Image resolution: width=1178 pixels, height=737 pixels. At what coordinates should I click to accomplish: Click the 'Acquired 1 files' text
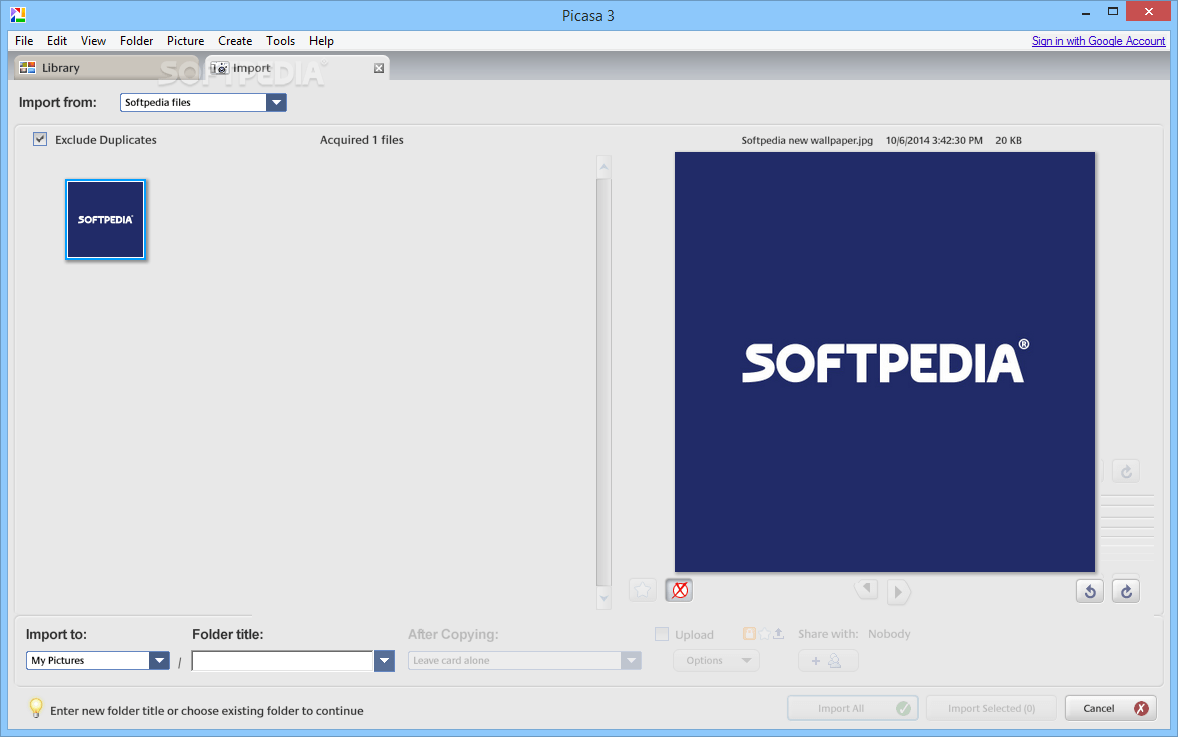click(361, 140)
